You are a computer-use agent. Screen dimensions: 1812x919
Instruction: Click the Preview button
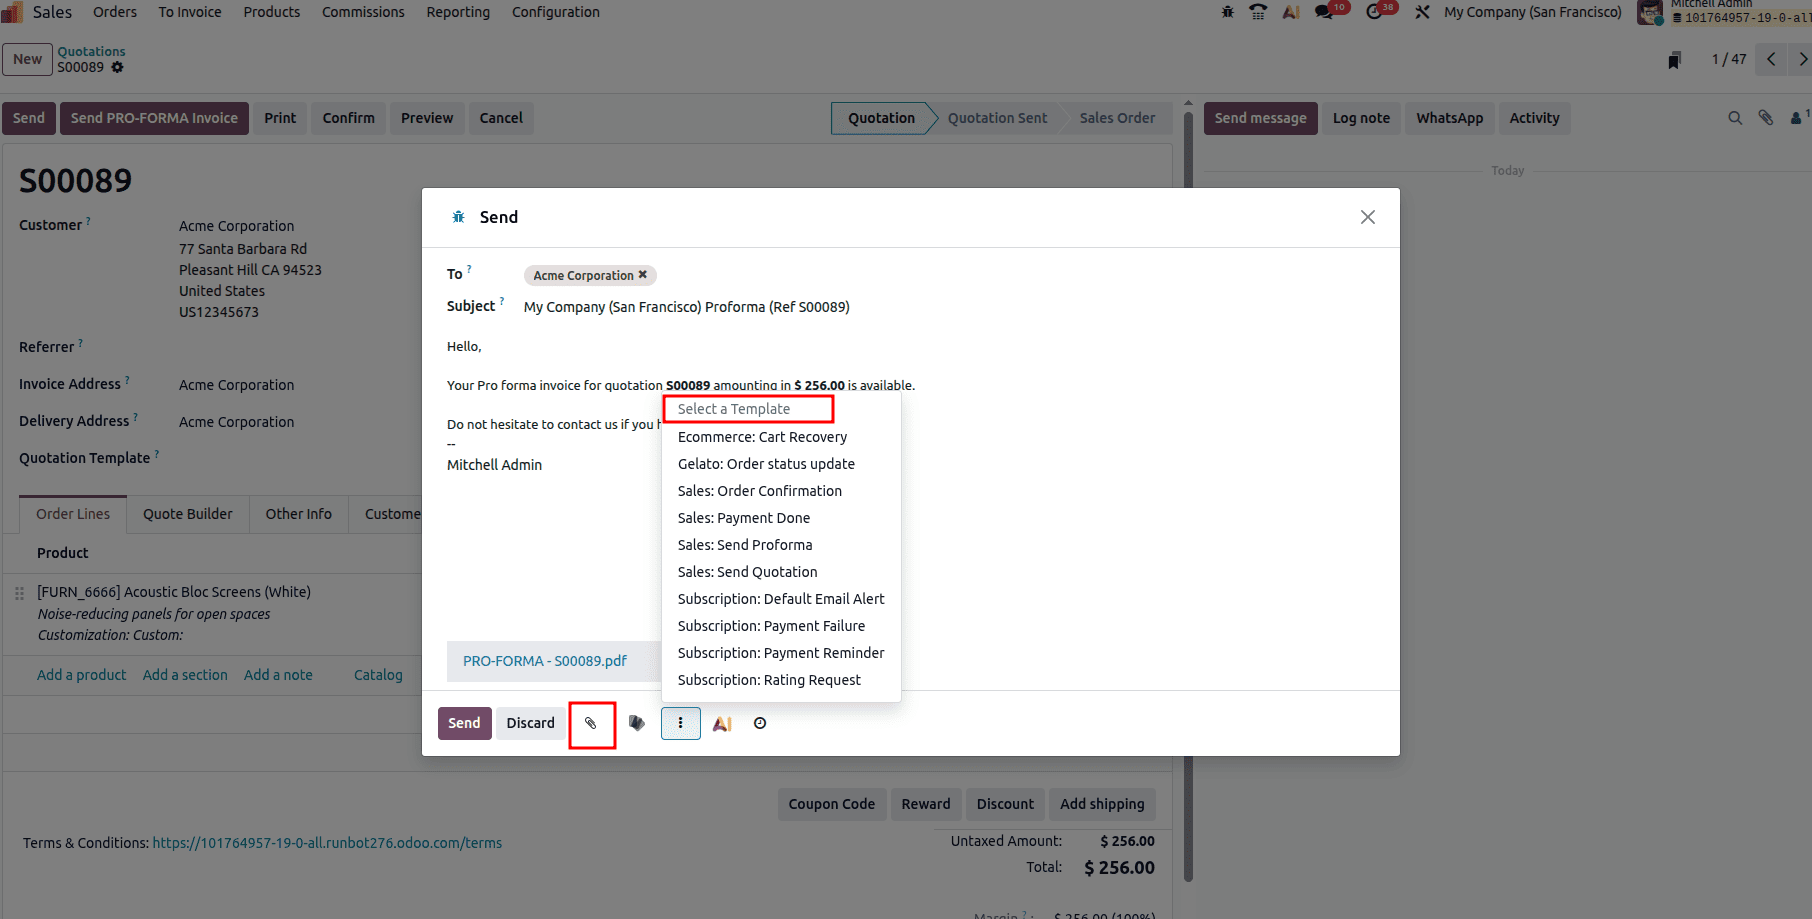click(x=427, y=118)
